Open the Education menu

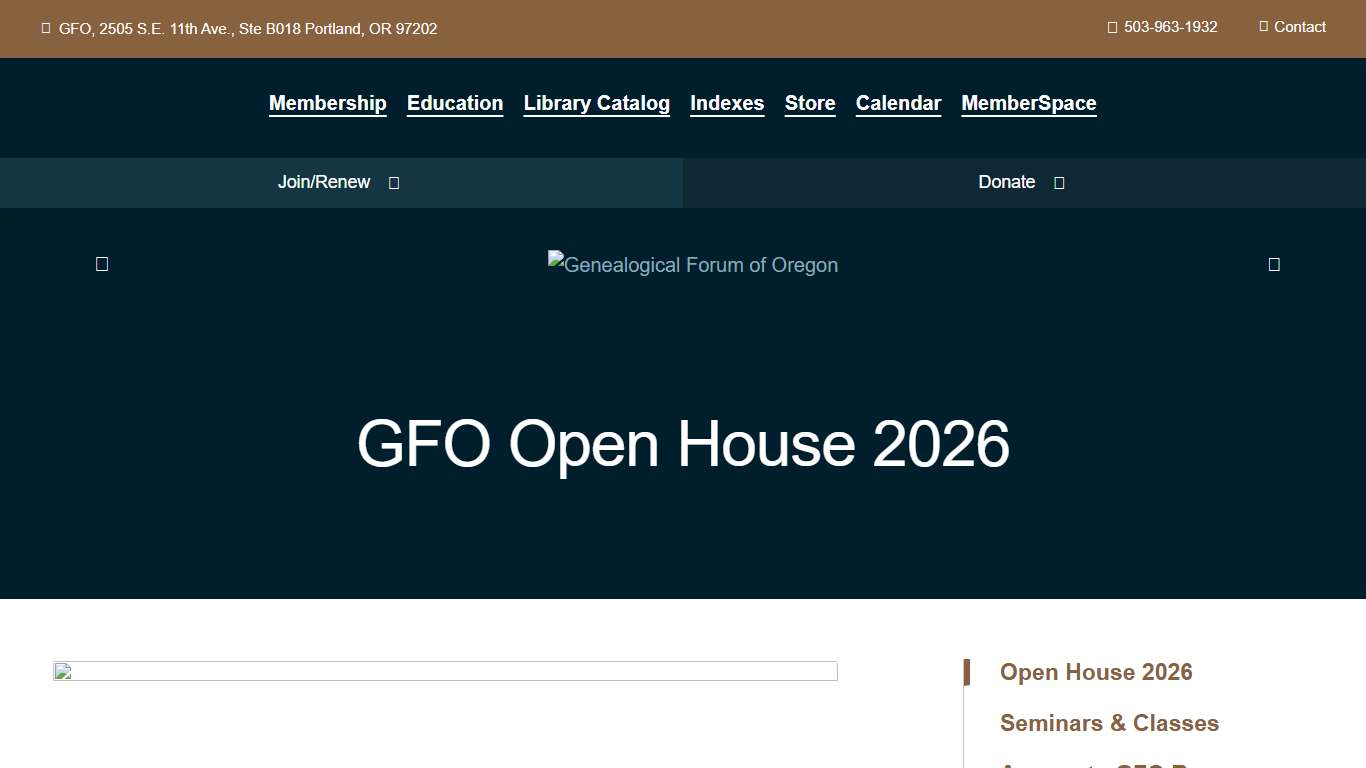[x=455, y=103]
